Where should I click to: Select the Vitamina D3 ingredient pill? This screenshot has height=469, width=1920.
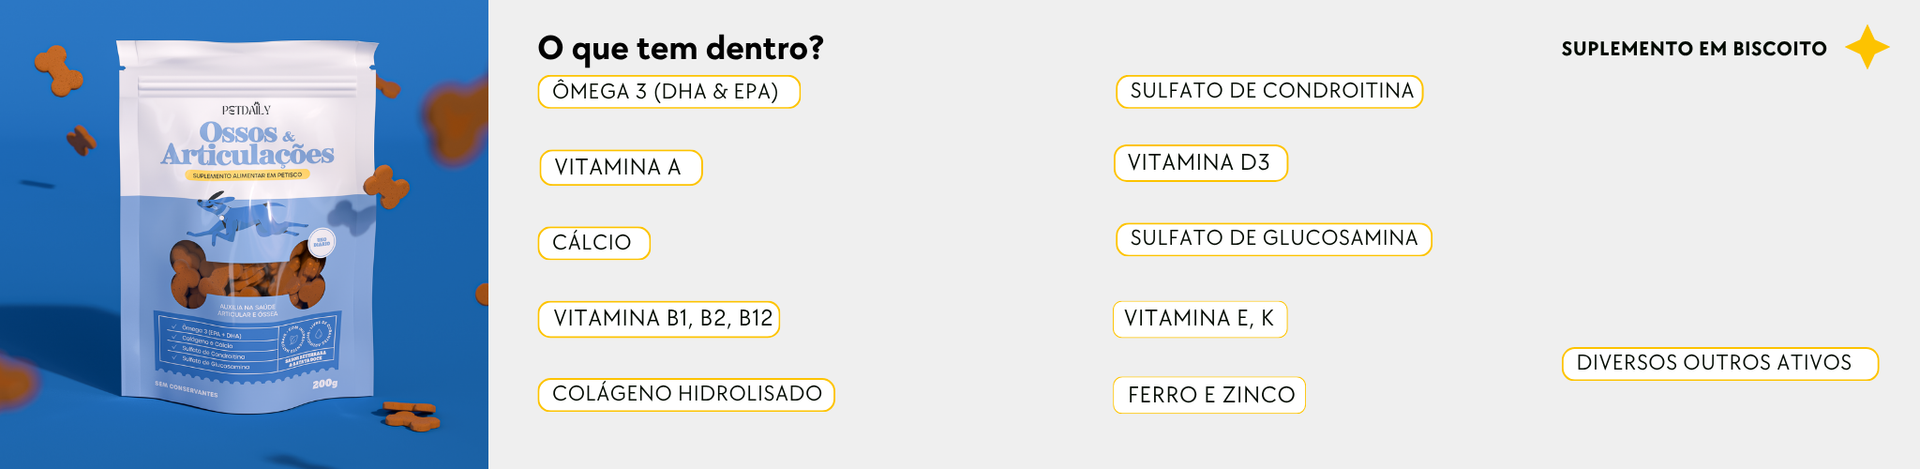point(1200,163)
